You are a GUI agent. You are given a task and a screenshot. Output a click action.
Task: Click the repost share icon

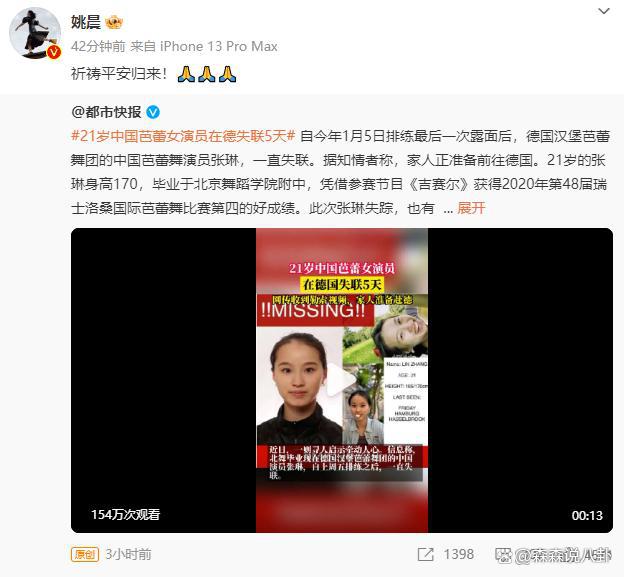click(x=425, y=554)
